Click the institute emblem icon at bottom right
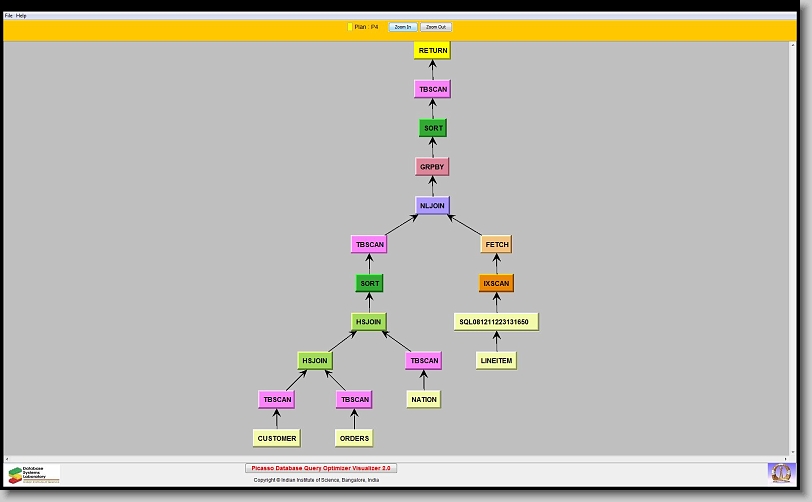 (x=780, y=471)
